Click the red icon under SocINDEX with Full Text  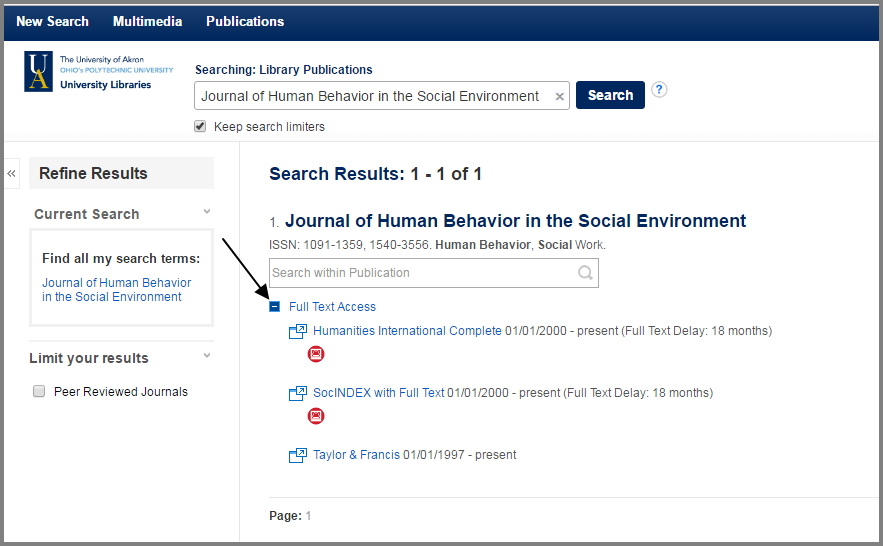[316, 416]
